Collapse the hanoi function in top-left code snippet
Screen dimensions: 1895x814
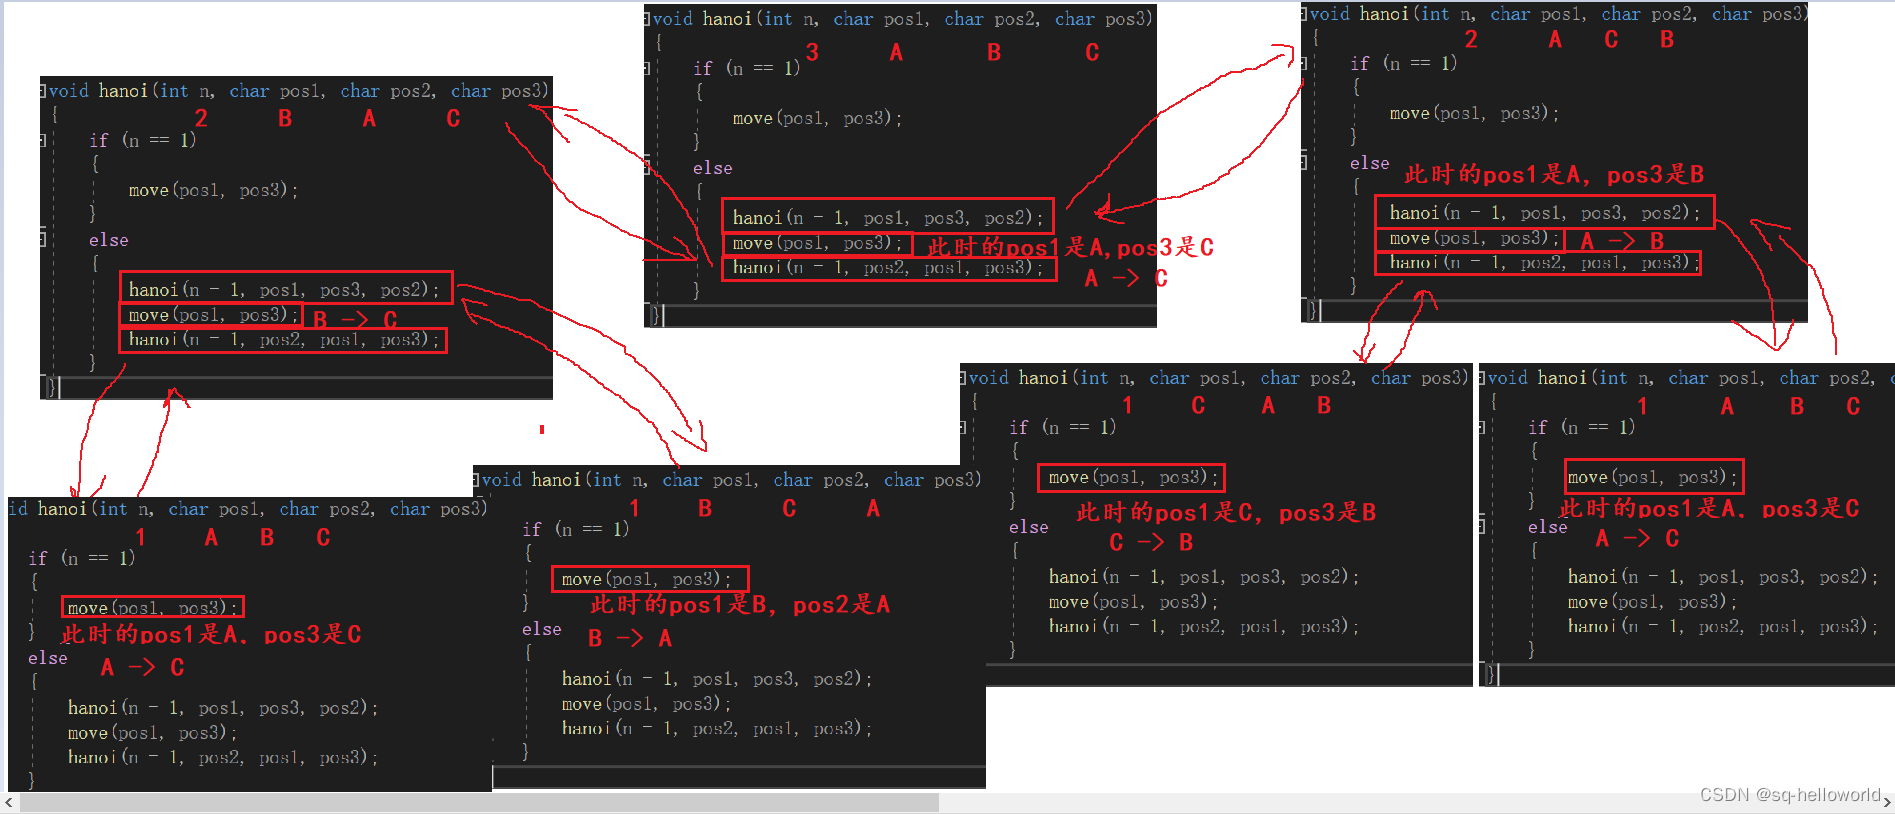click(x=44, y=91)
